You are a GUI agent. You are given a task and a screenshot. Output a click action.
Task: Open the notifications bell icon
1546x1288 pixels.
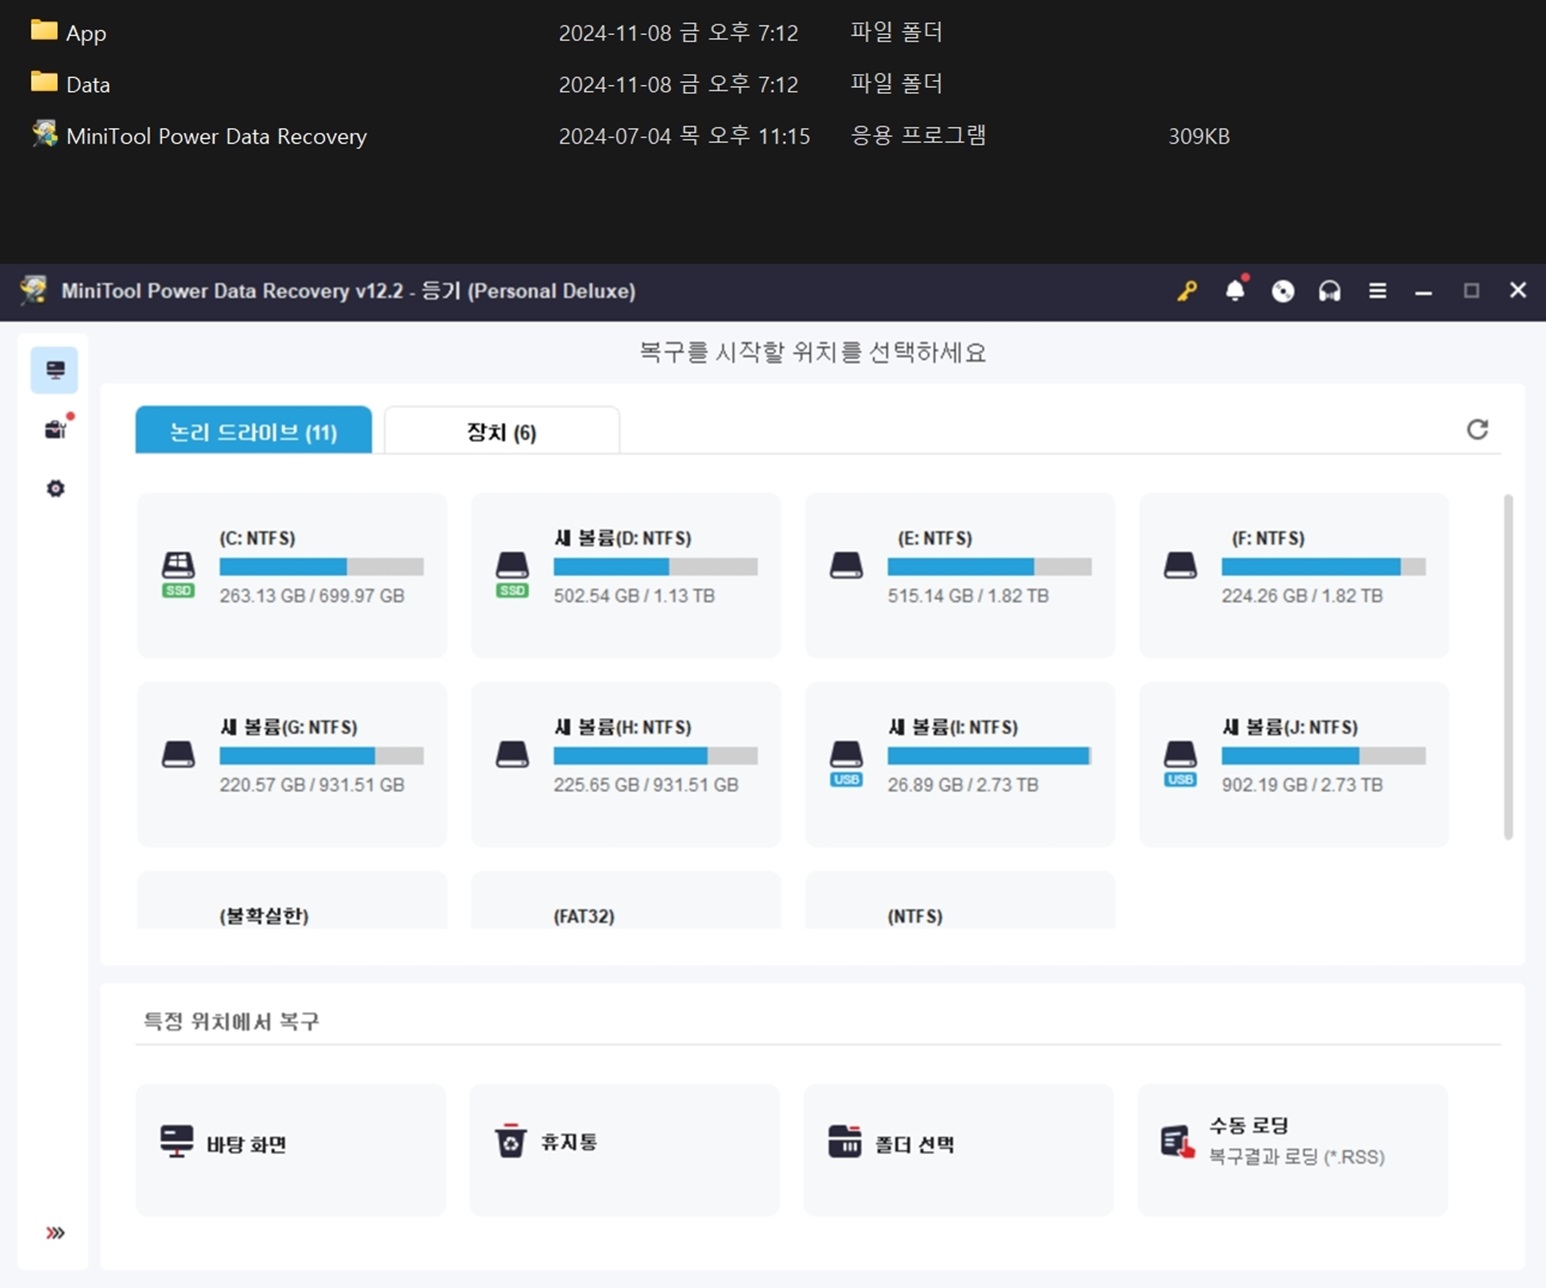1236,290
